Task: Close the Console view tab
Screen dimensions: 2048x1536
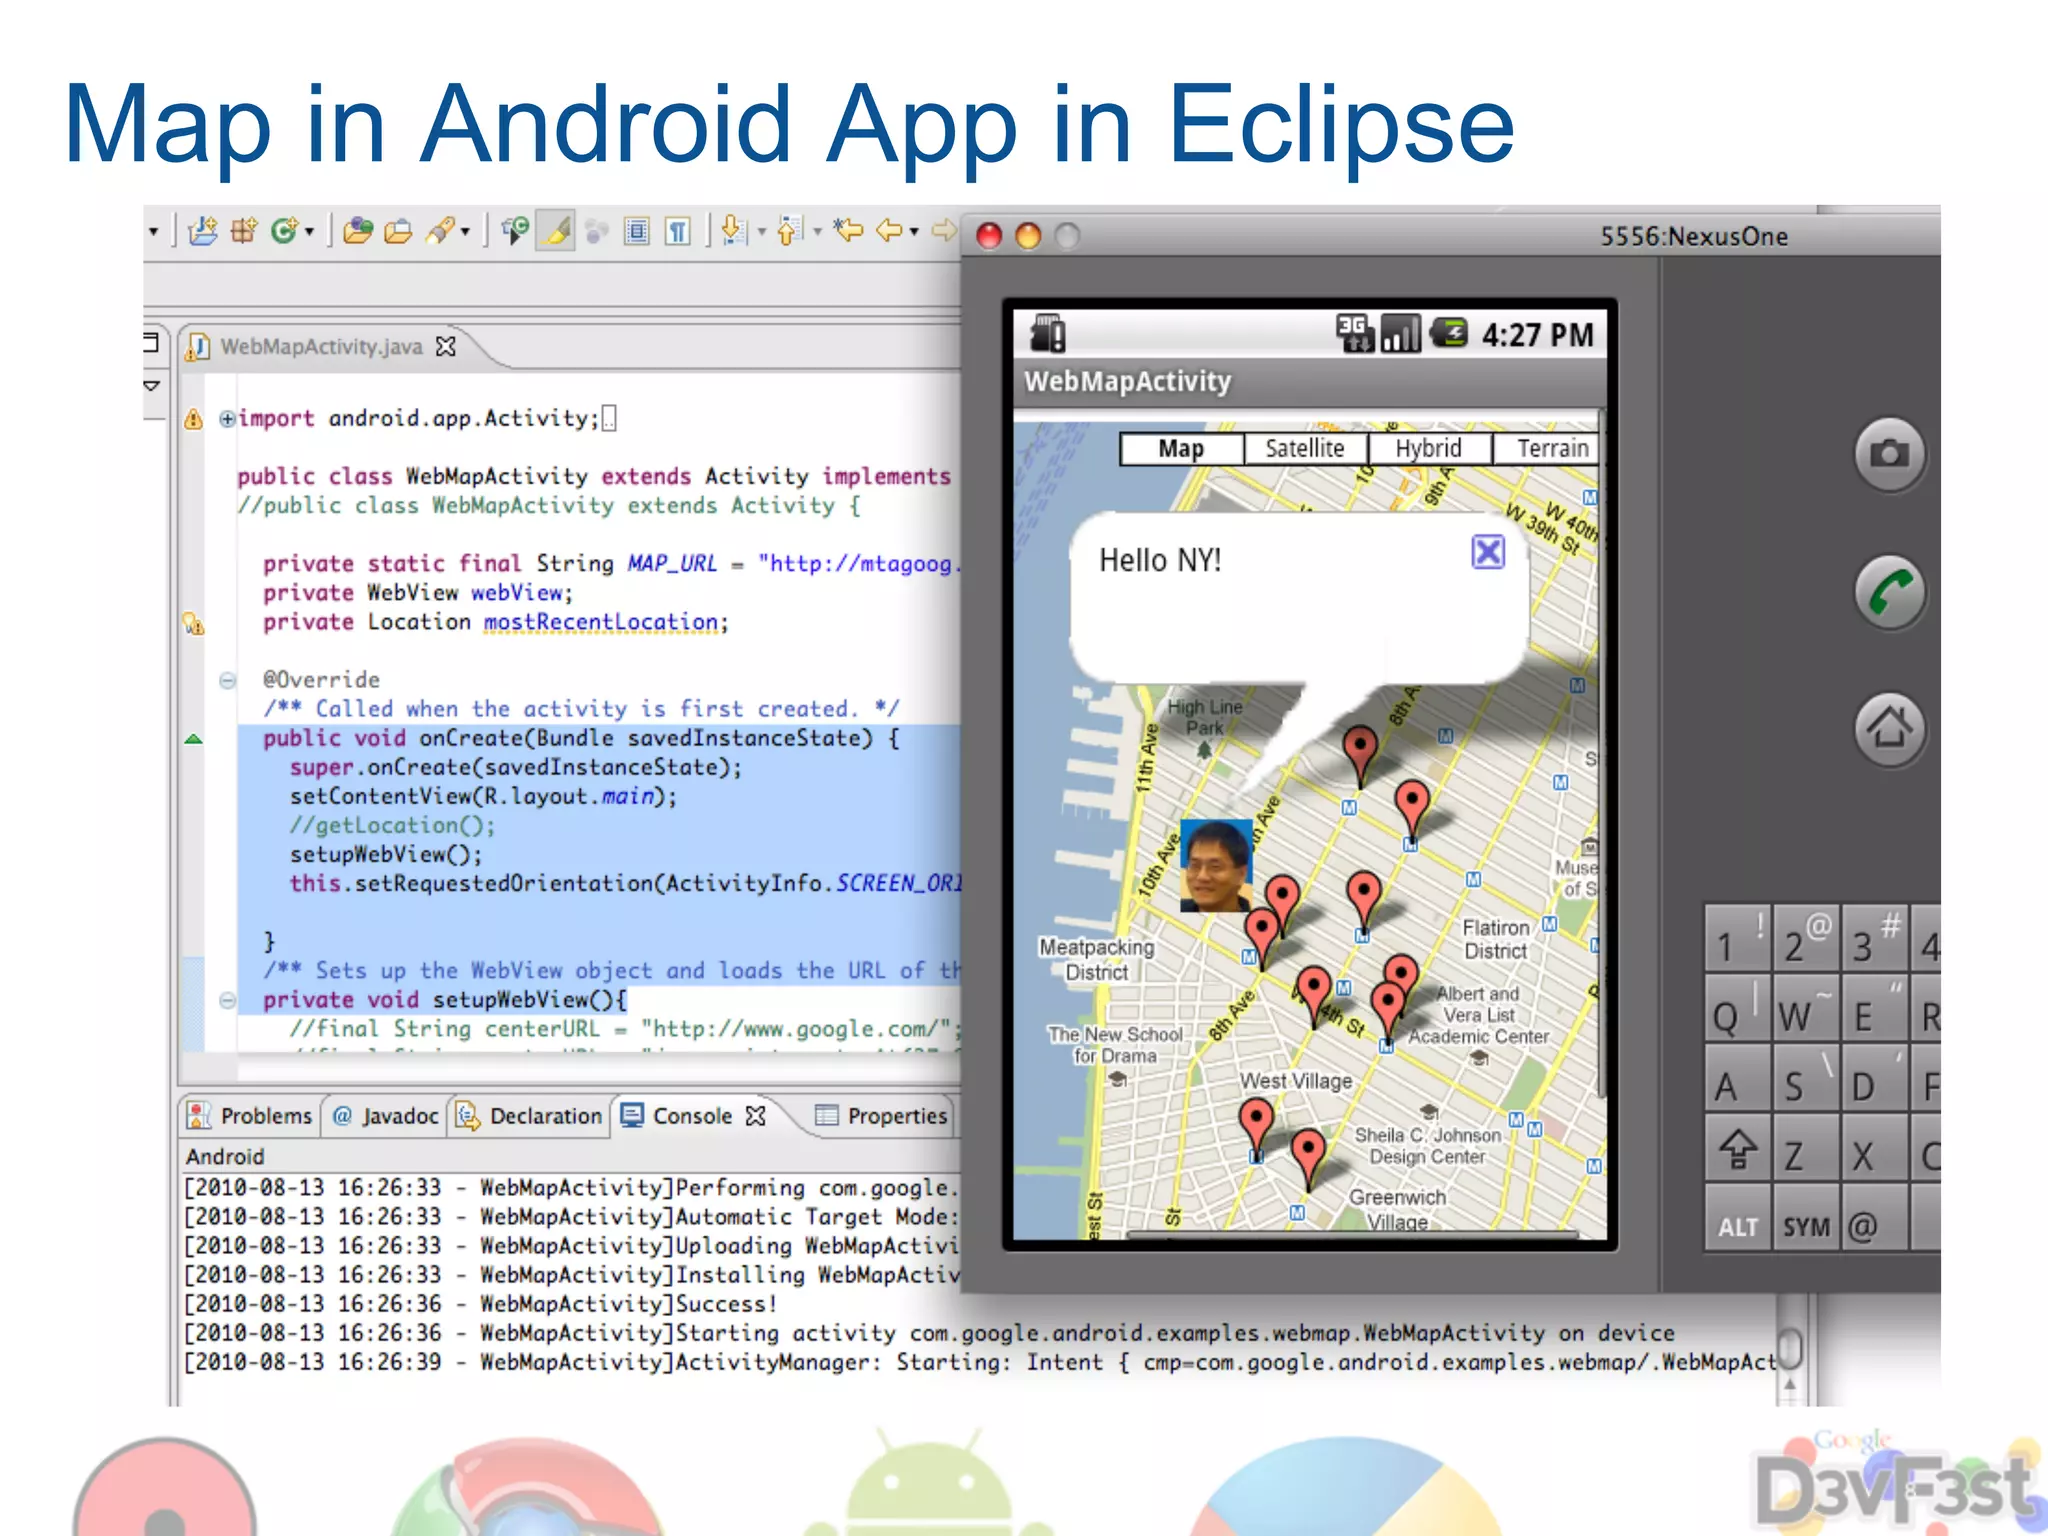Action: click(756, 1116)
